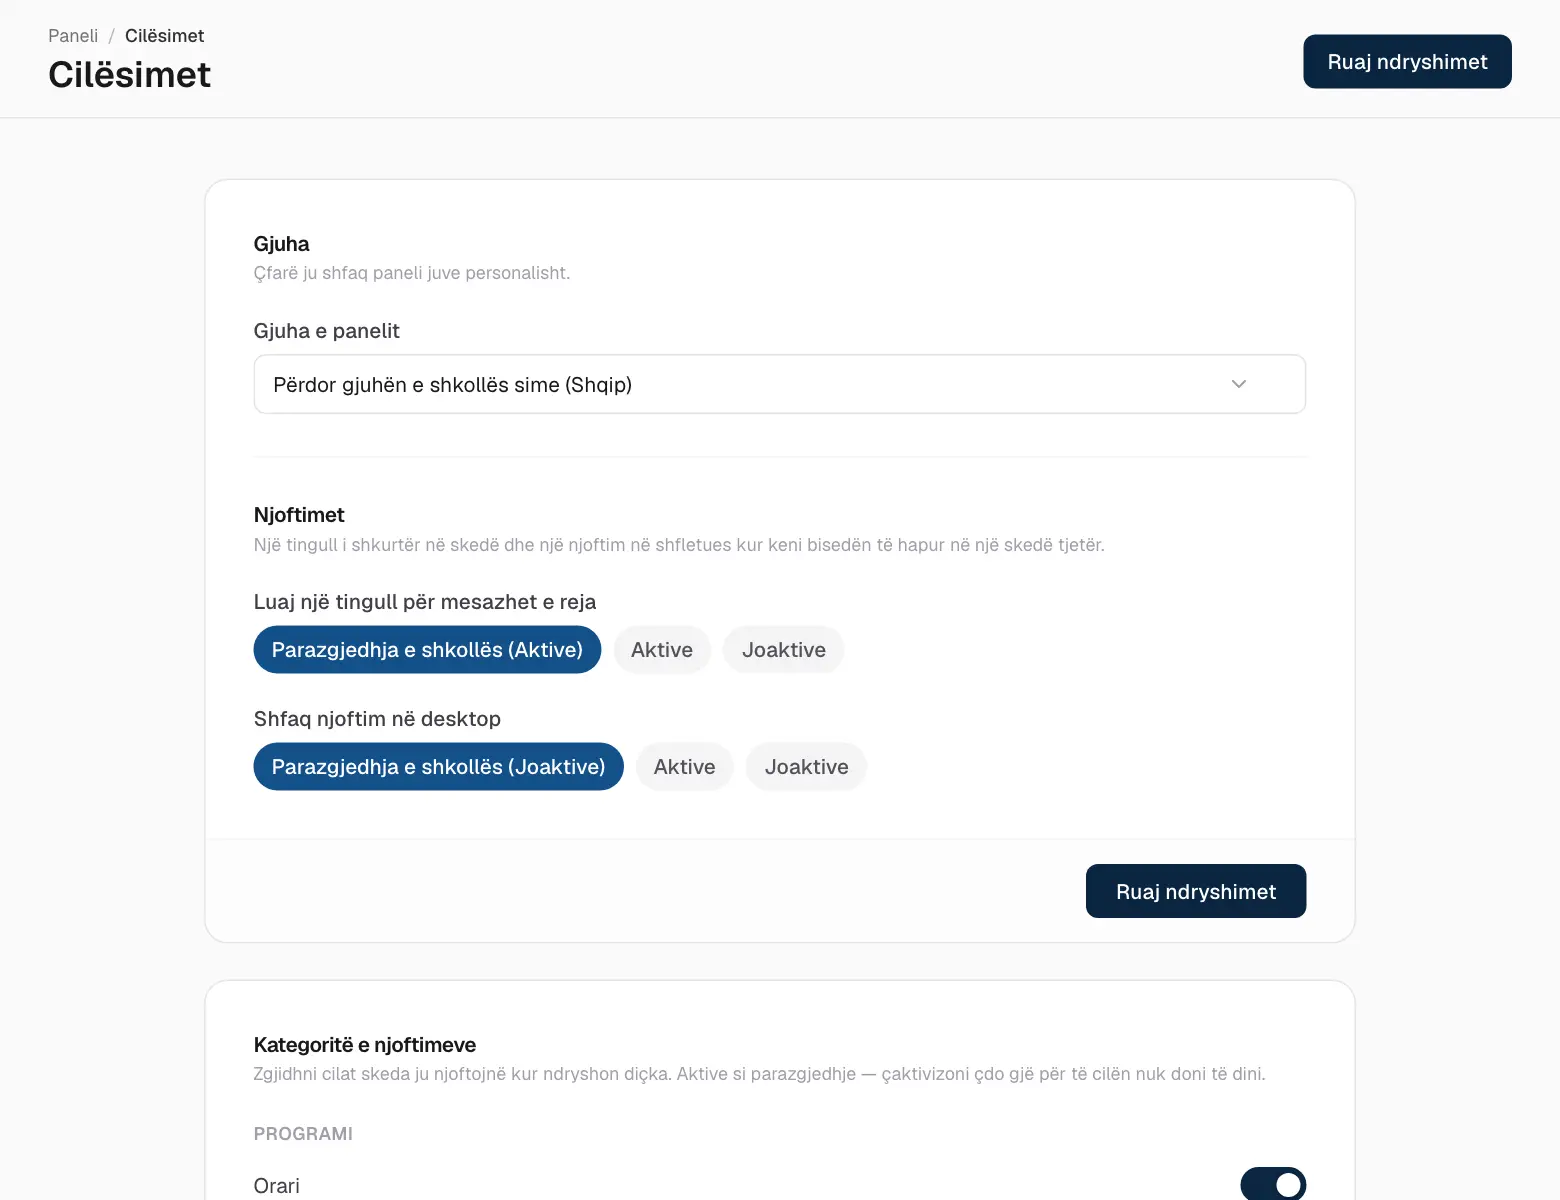1560x1200 pixels.
Task: Click the "Gjuha e panelit" field label
Action: pyautogui.click(x=326, y=331)
